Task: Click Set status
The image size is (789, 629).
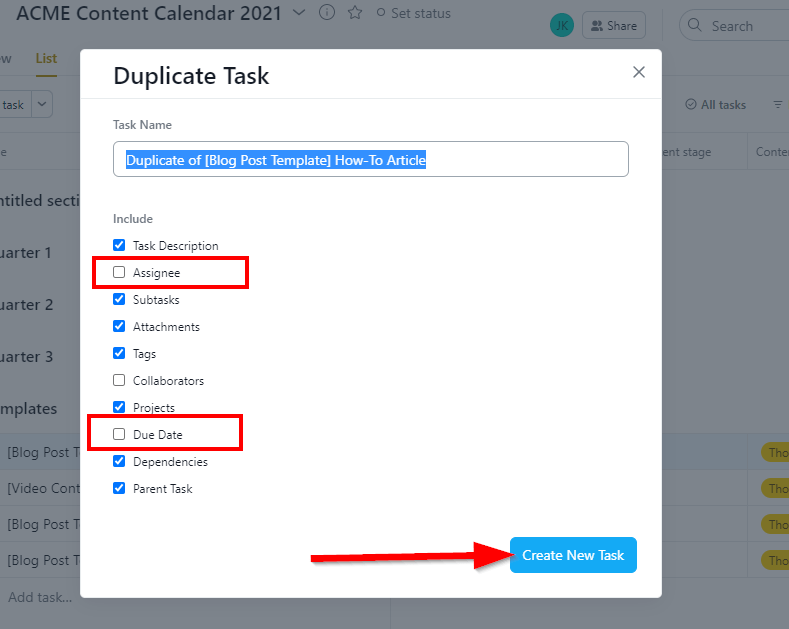Action: [x=414, y=14]
